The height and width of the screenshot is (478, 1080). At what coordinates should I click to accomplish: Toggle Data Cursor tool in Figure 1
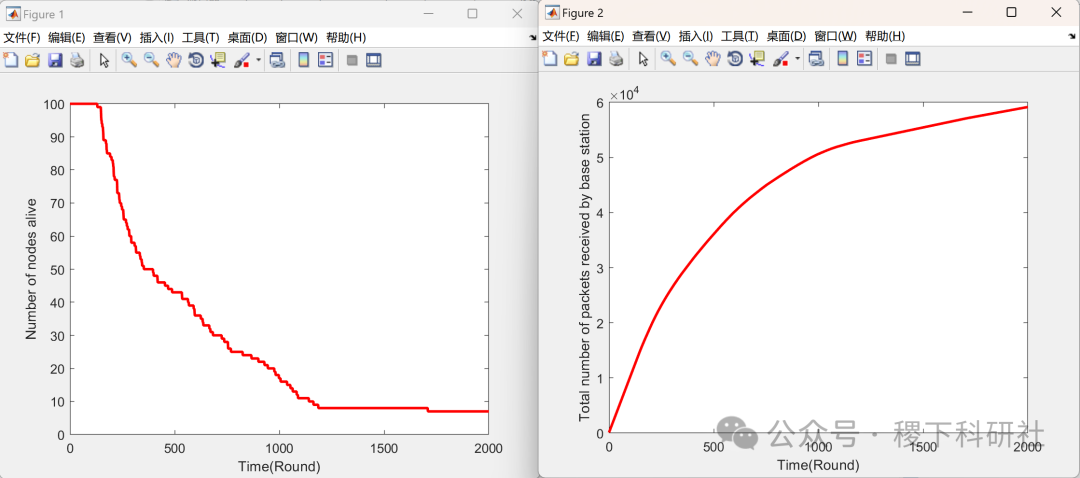click(x=218, y=60)
